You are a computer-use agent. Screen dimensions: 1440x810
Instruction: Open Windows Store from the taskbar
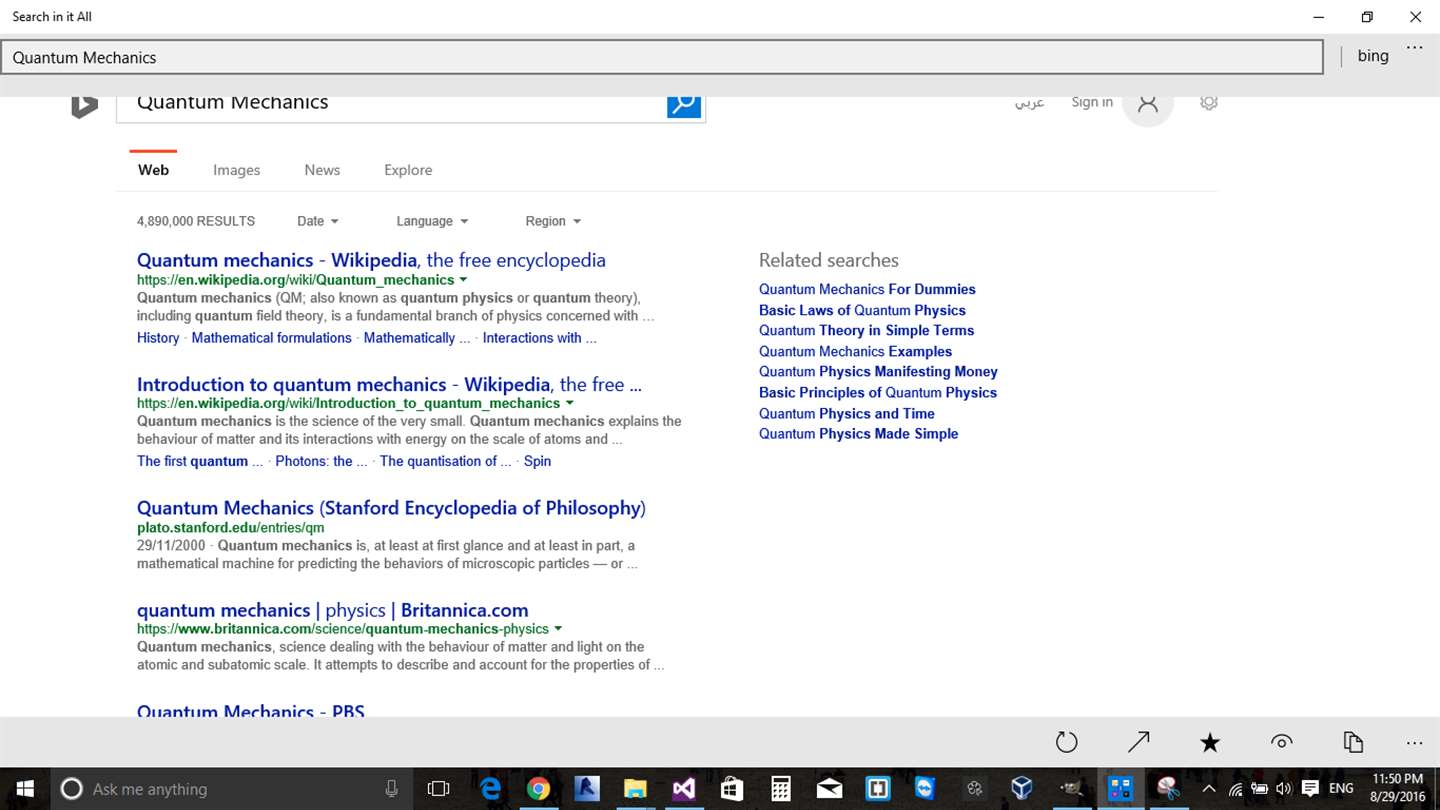pyautogui.click(x=732, y=789)
